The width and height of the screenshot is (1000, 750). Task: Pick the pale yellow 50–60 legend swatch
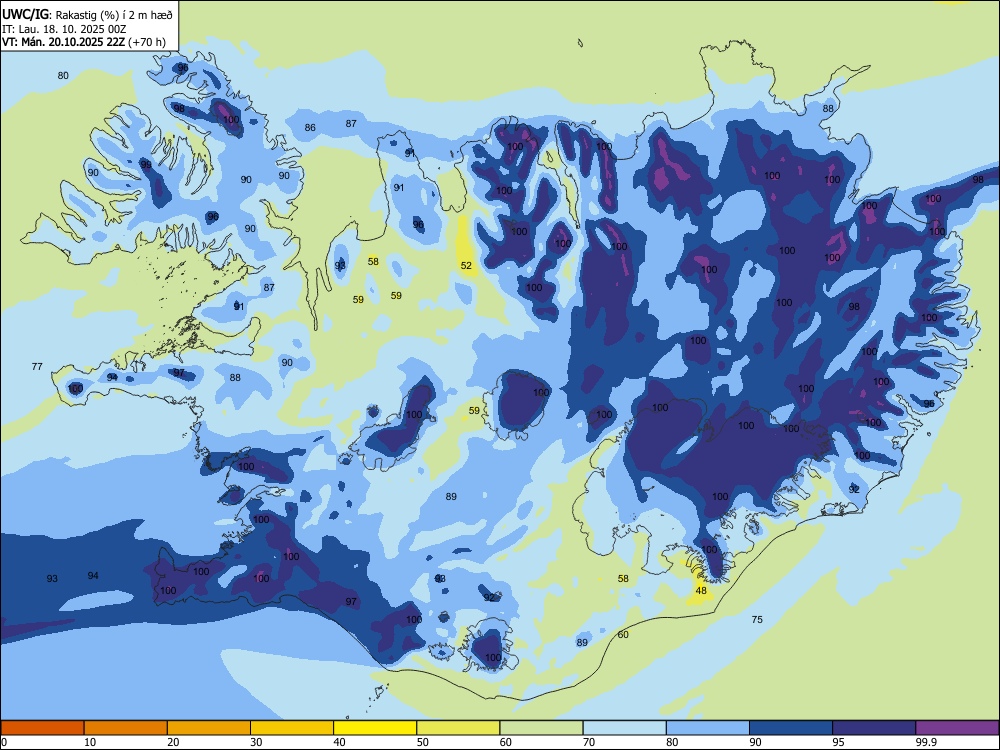coord(458,728)
